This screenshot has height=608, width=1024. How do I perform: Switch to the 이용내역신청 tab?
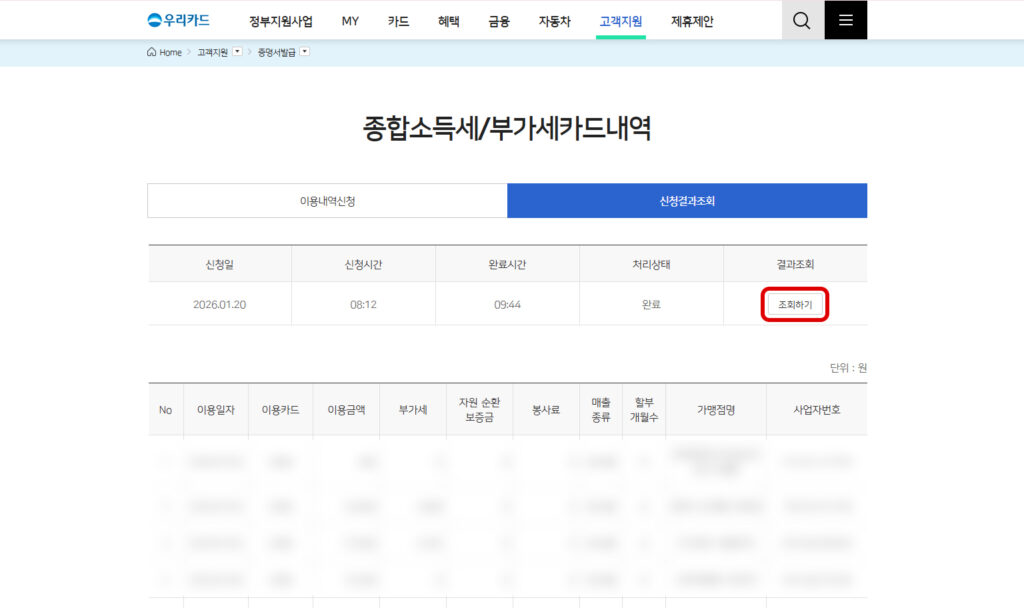point(328,200)
